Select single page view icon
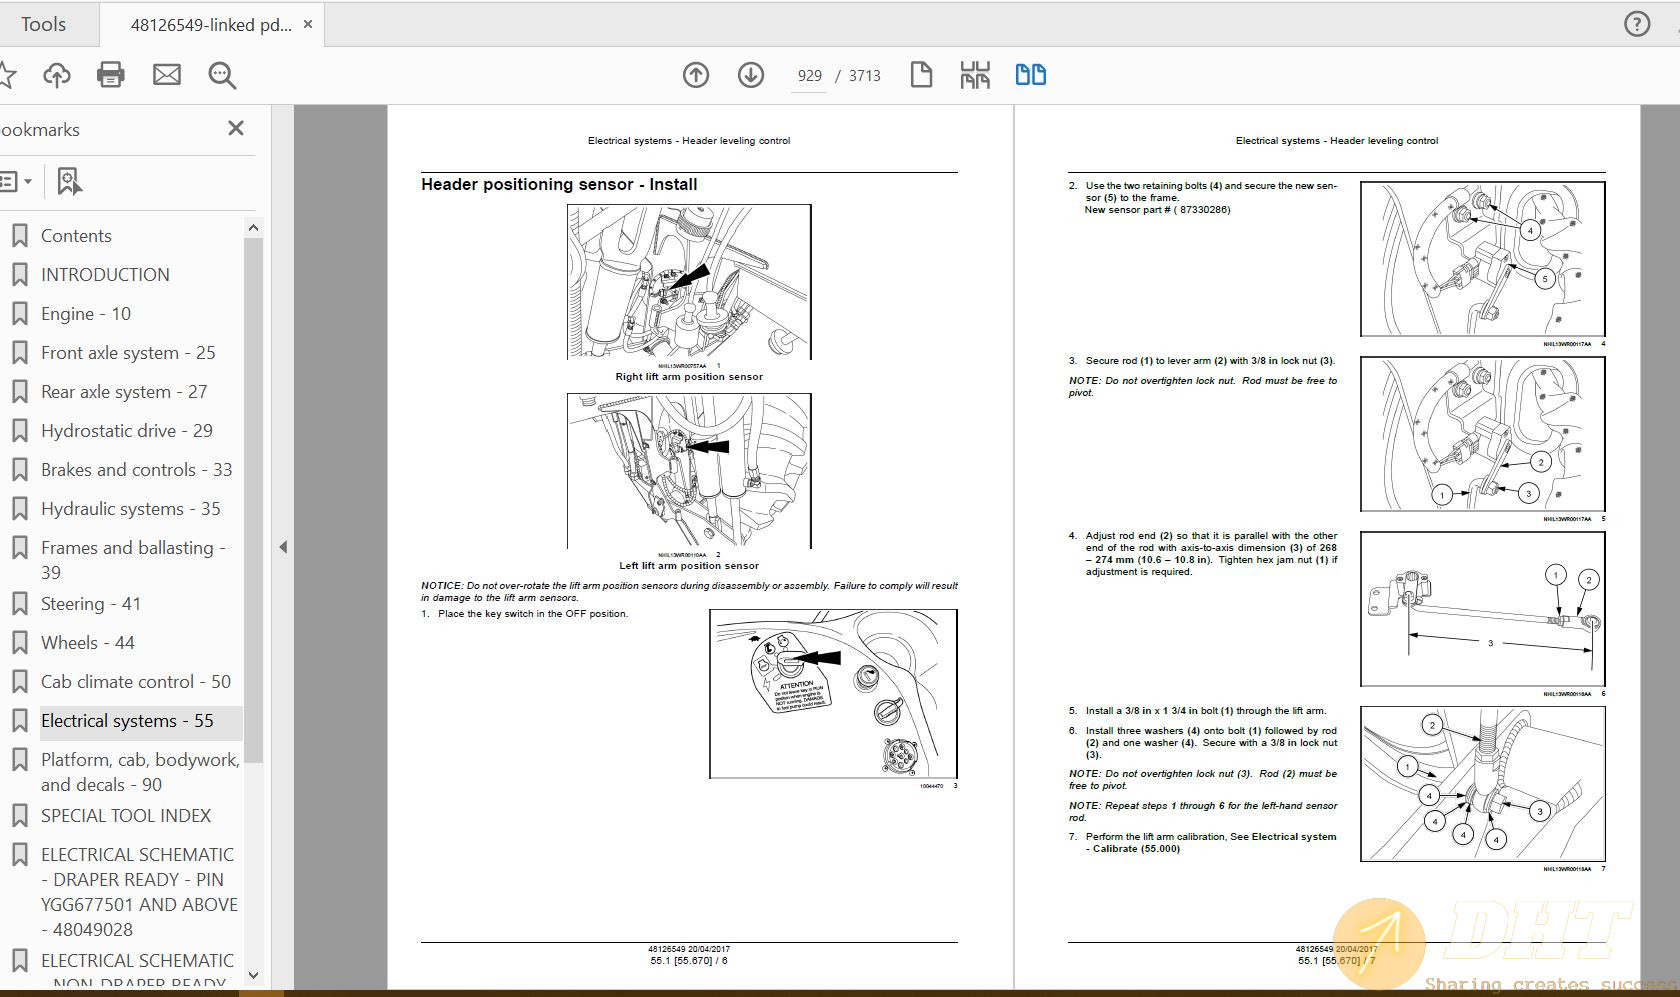The image size is (1680, 997). [921, 75]
